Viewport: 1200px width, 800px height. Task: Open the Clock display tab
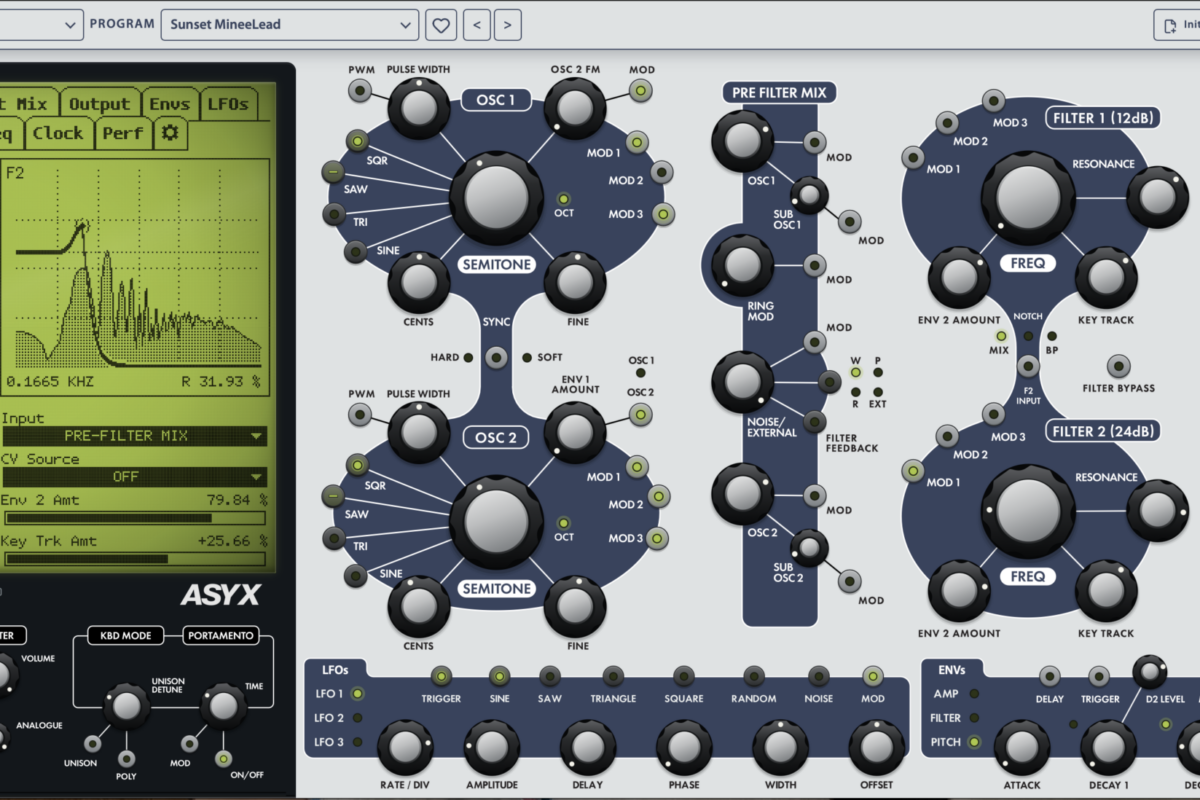click(x=58, y=133)
